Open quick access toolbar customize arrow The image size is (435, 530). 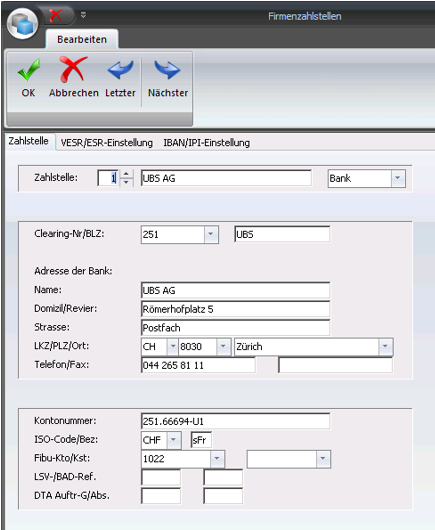tap(83, 15)
